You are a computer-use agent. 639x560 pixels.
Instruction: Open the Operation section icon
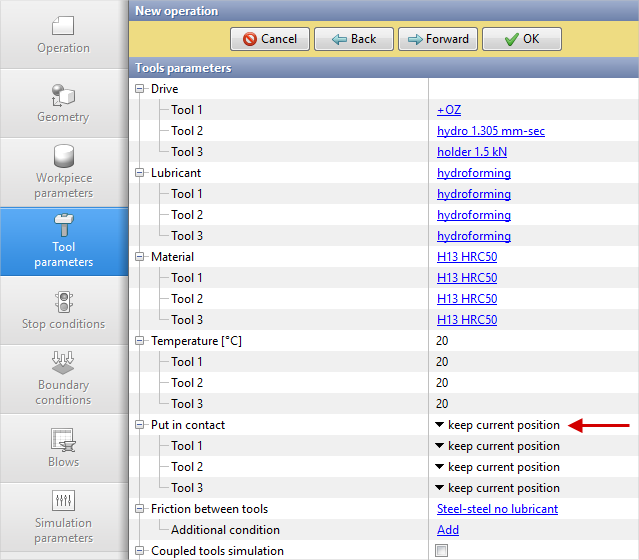(x=63, y=25)
